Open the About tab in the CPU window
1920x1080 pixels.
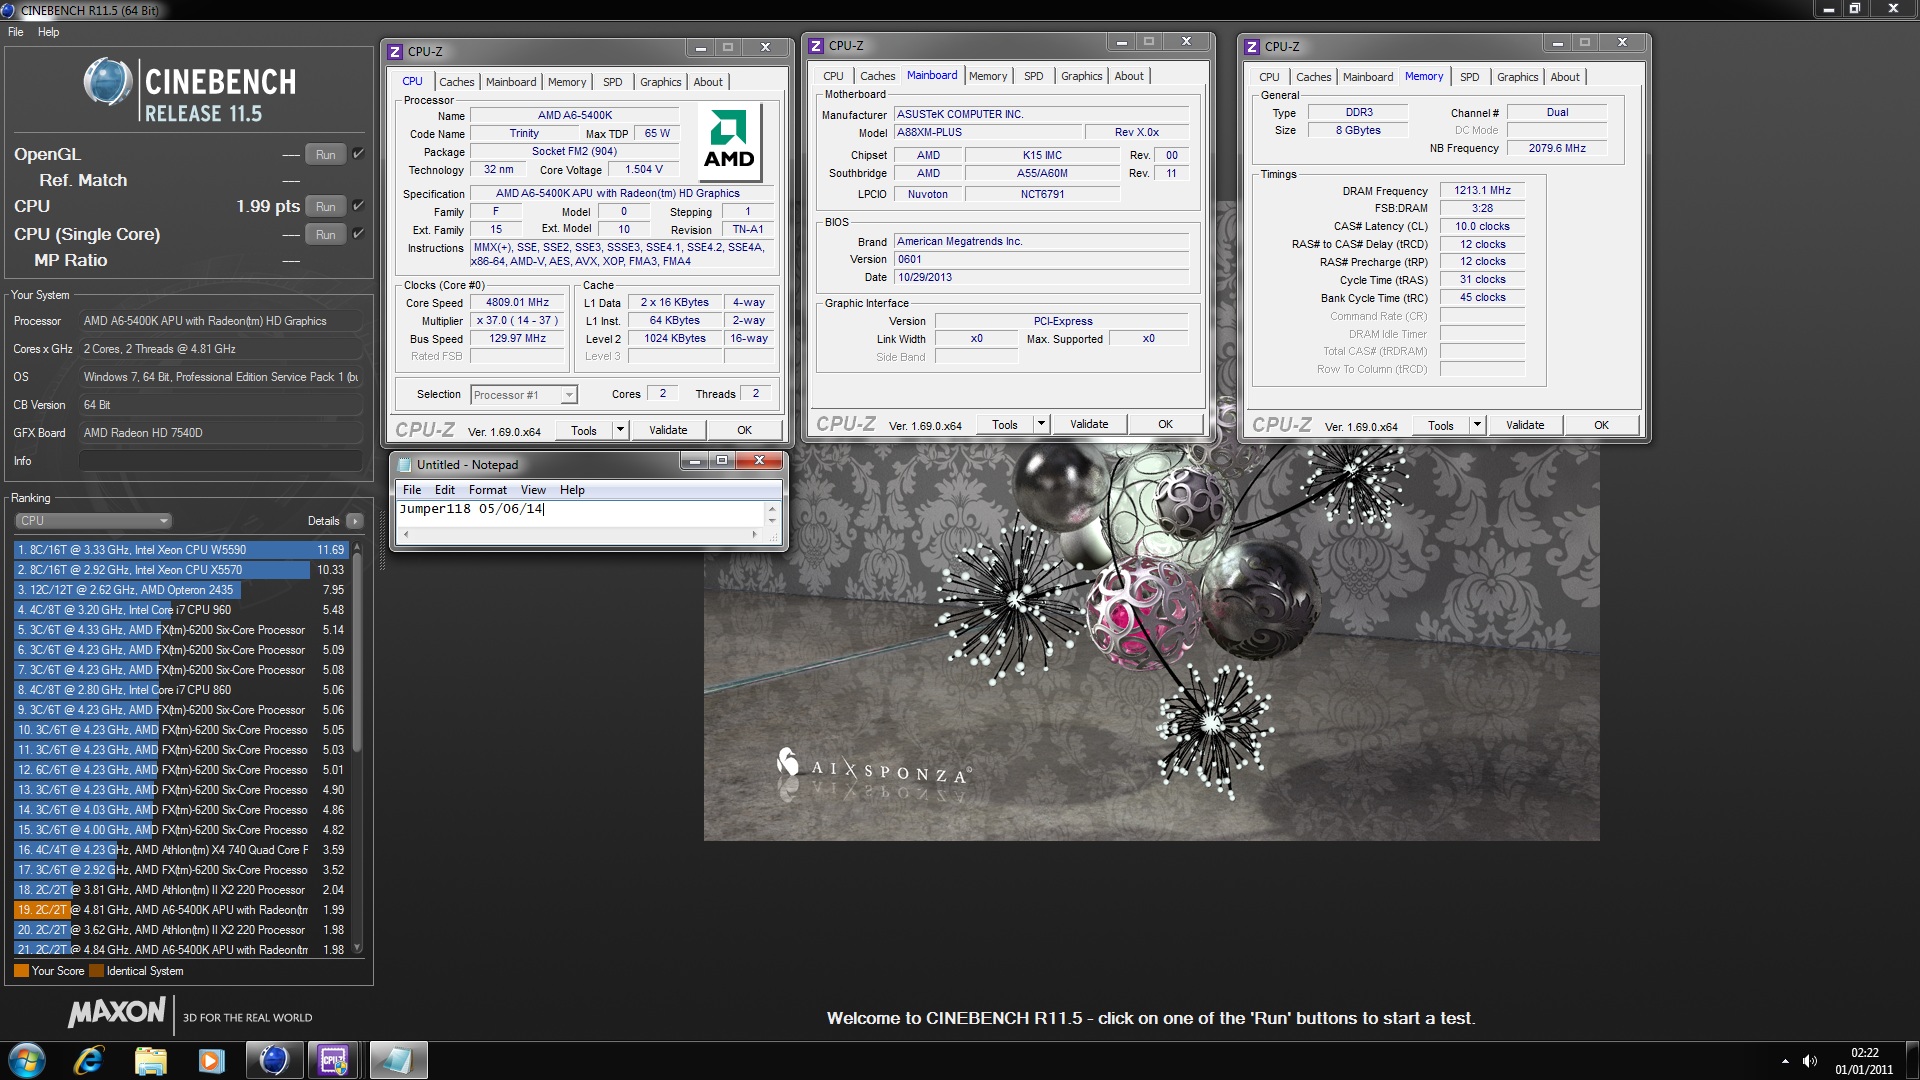pyautogui.click(x=708, y=82)
